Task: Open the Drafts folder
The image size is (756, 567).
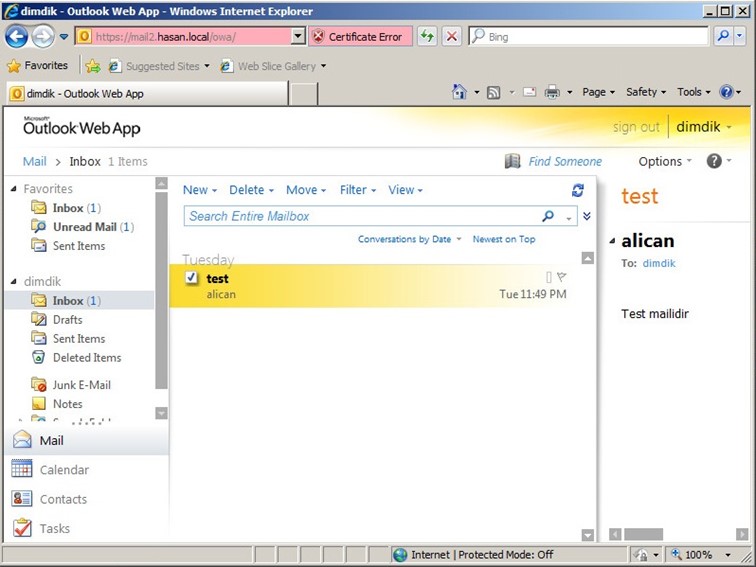Action: 57,320
